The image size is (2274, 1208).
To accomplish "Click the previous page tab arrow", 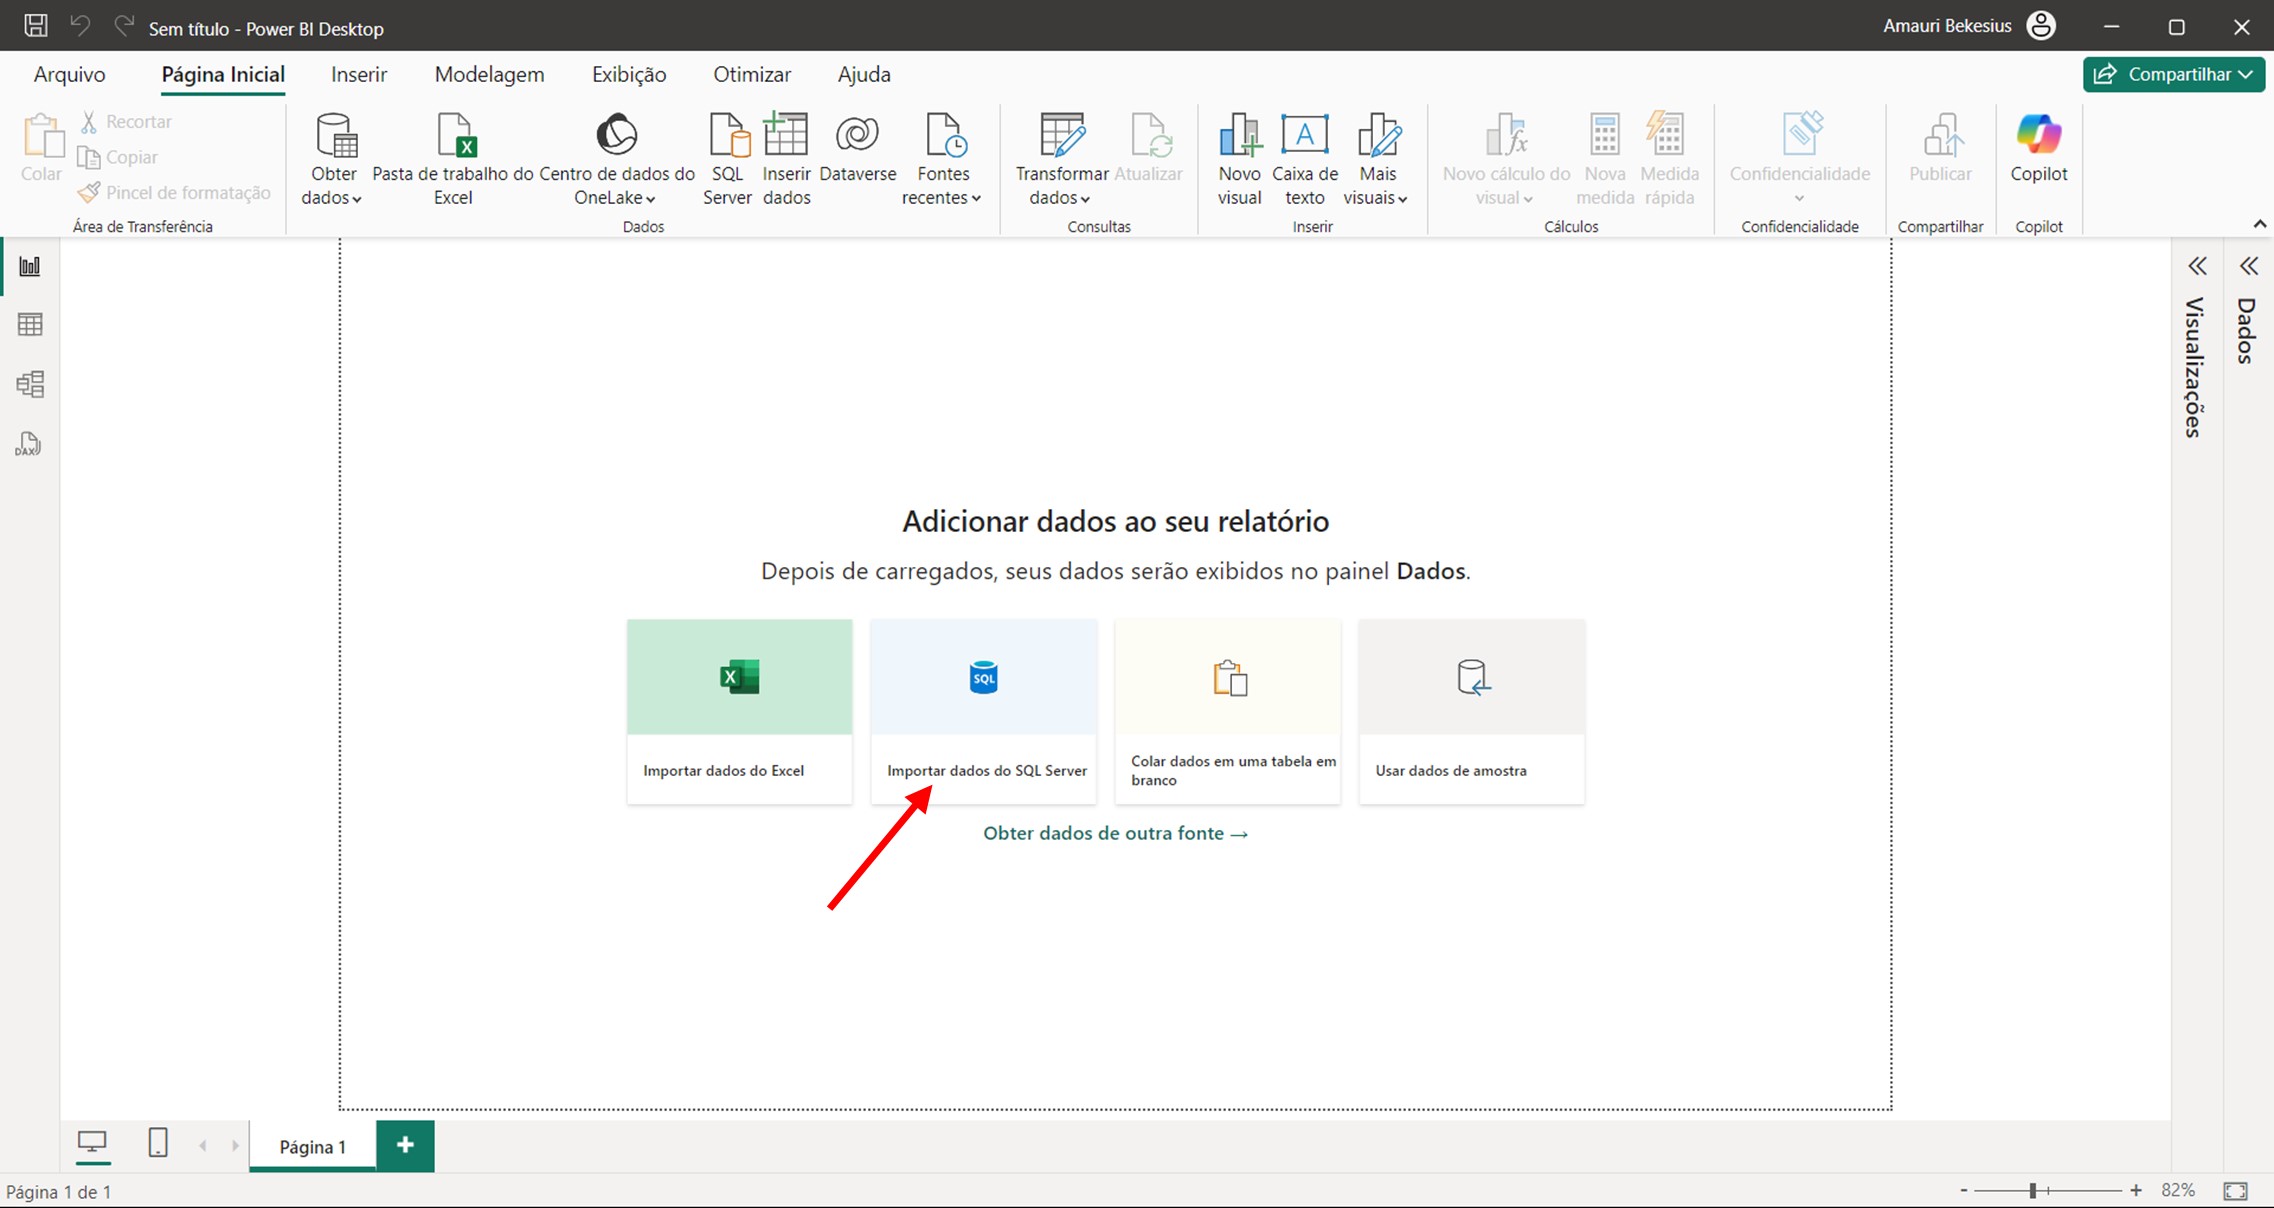I will (x=203, y=1146).
